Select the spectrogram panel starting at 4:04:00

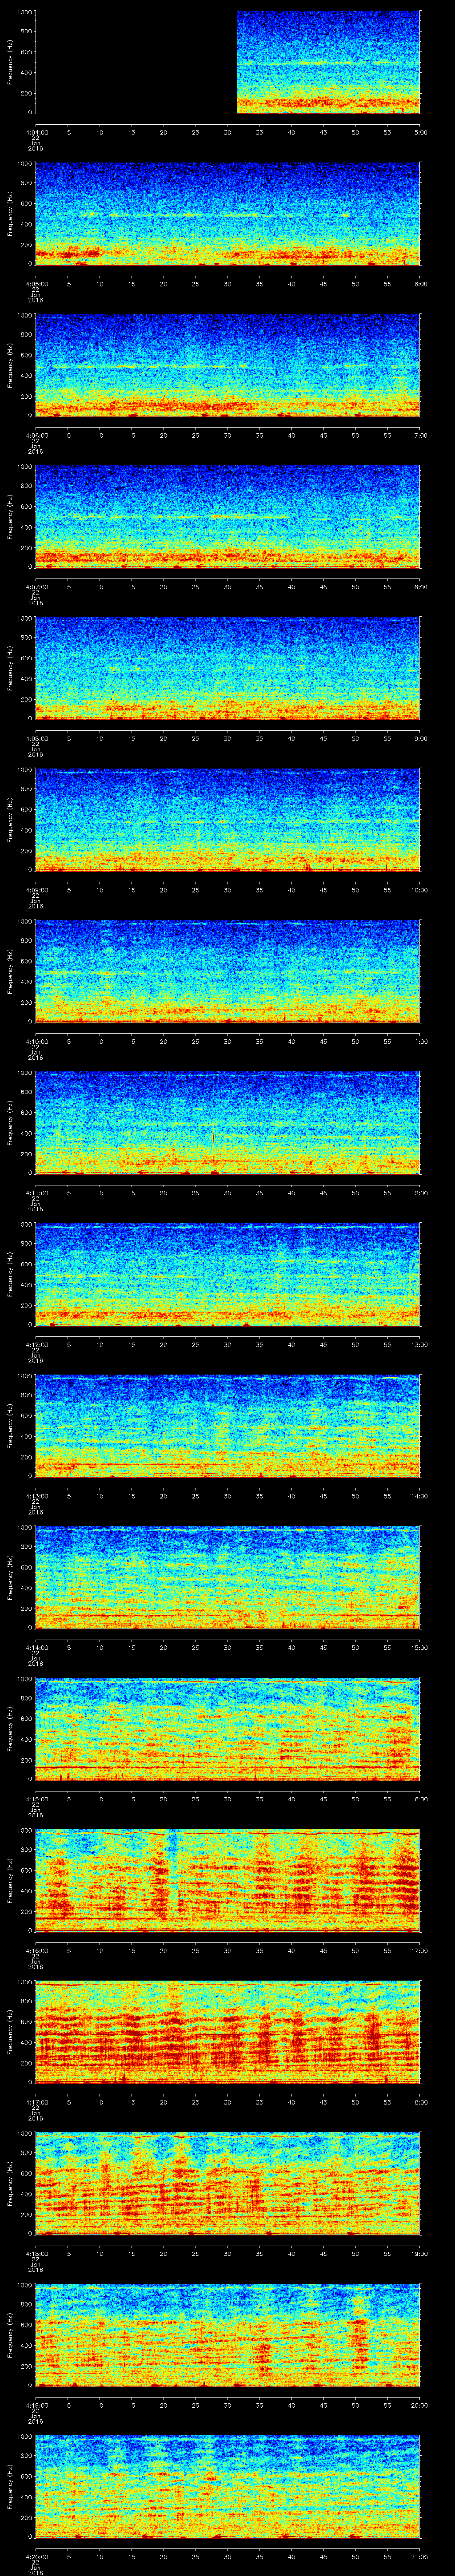point(228,63)
